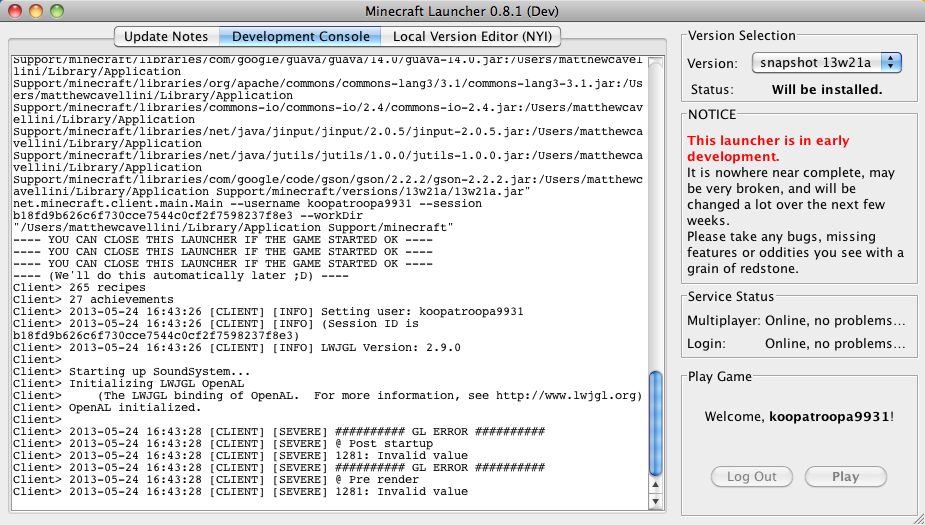925x525 pixels.
Task: Click the Play button
Action: click(x=845, y=477)
